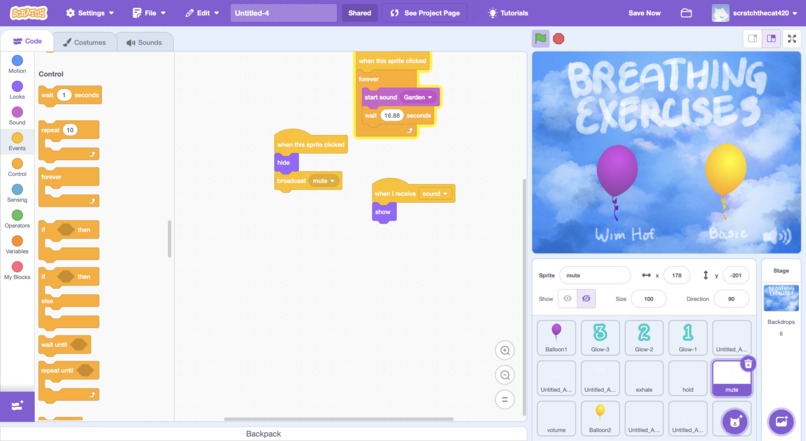Select Balloon1 sprite thumbnail
The width and height of the screenshot is (806, 441).
tap(556, 337)
